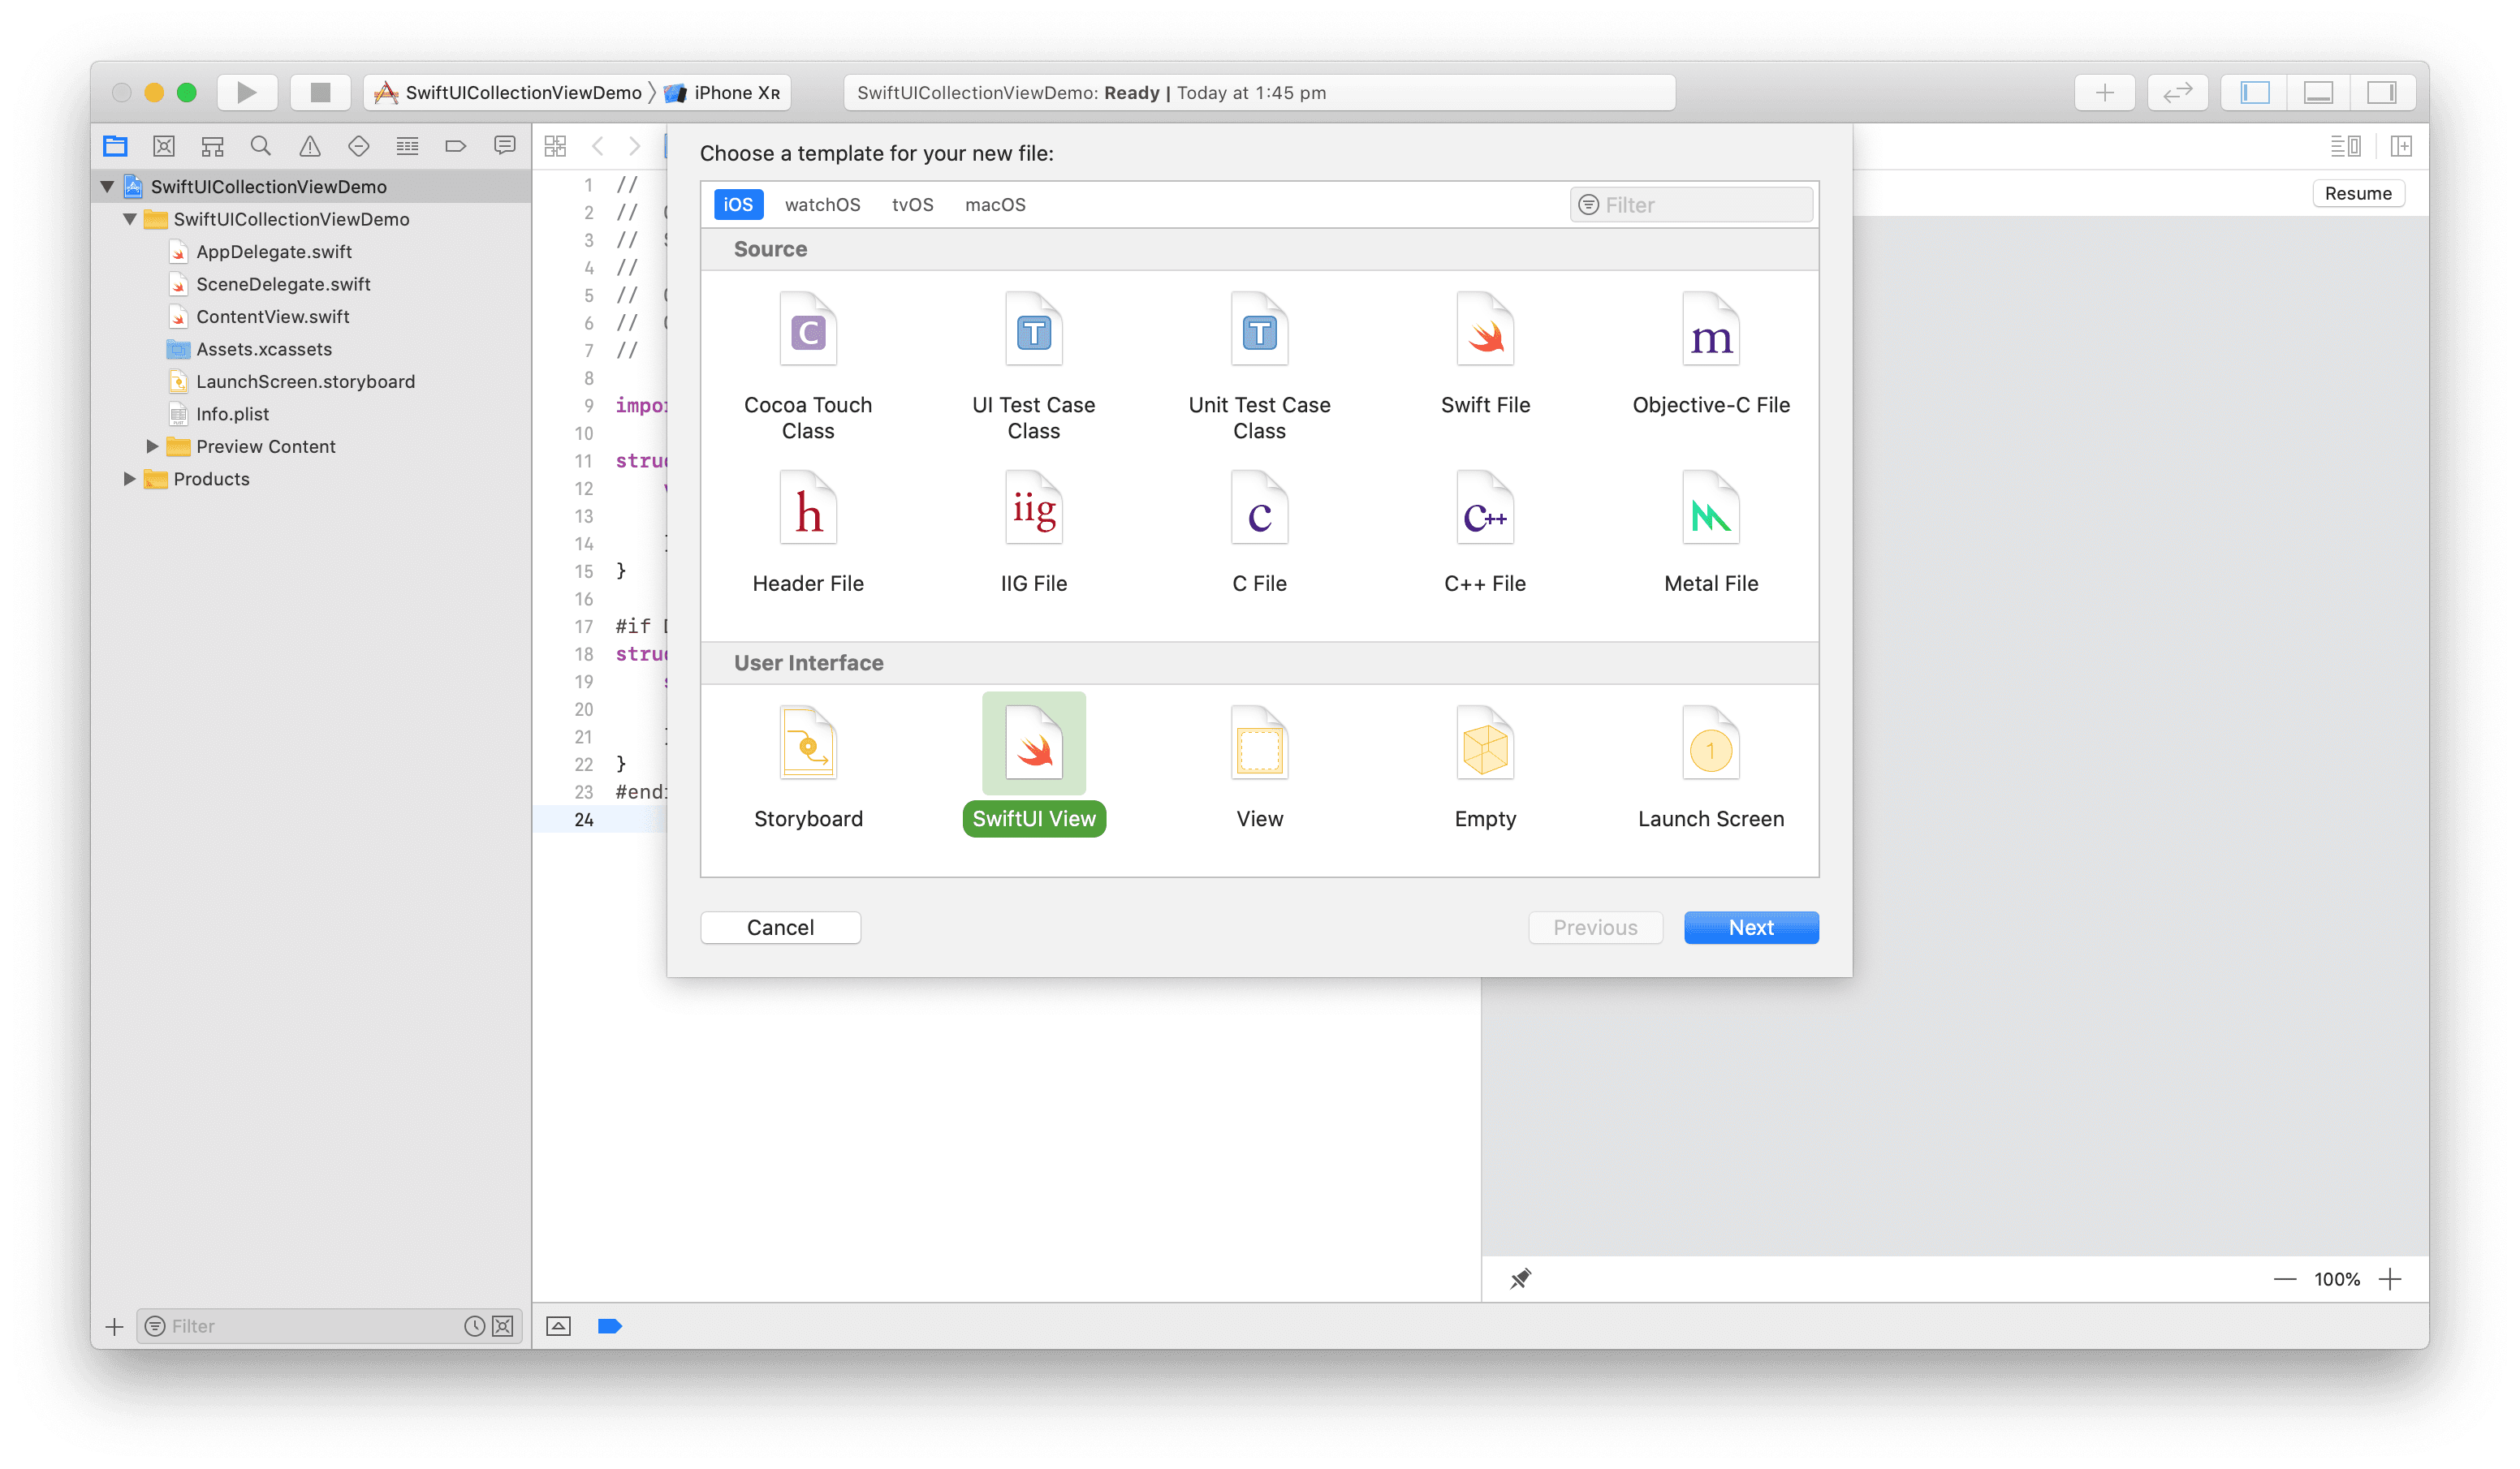2520x1469 pixels.
Task: Toggle debug area show button at bottom
Action: tap(559, 1326)
